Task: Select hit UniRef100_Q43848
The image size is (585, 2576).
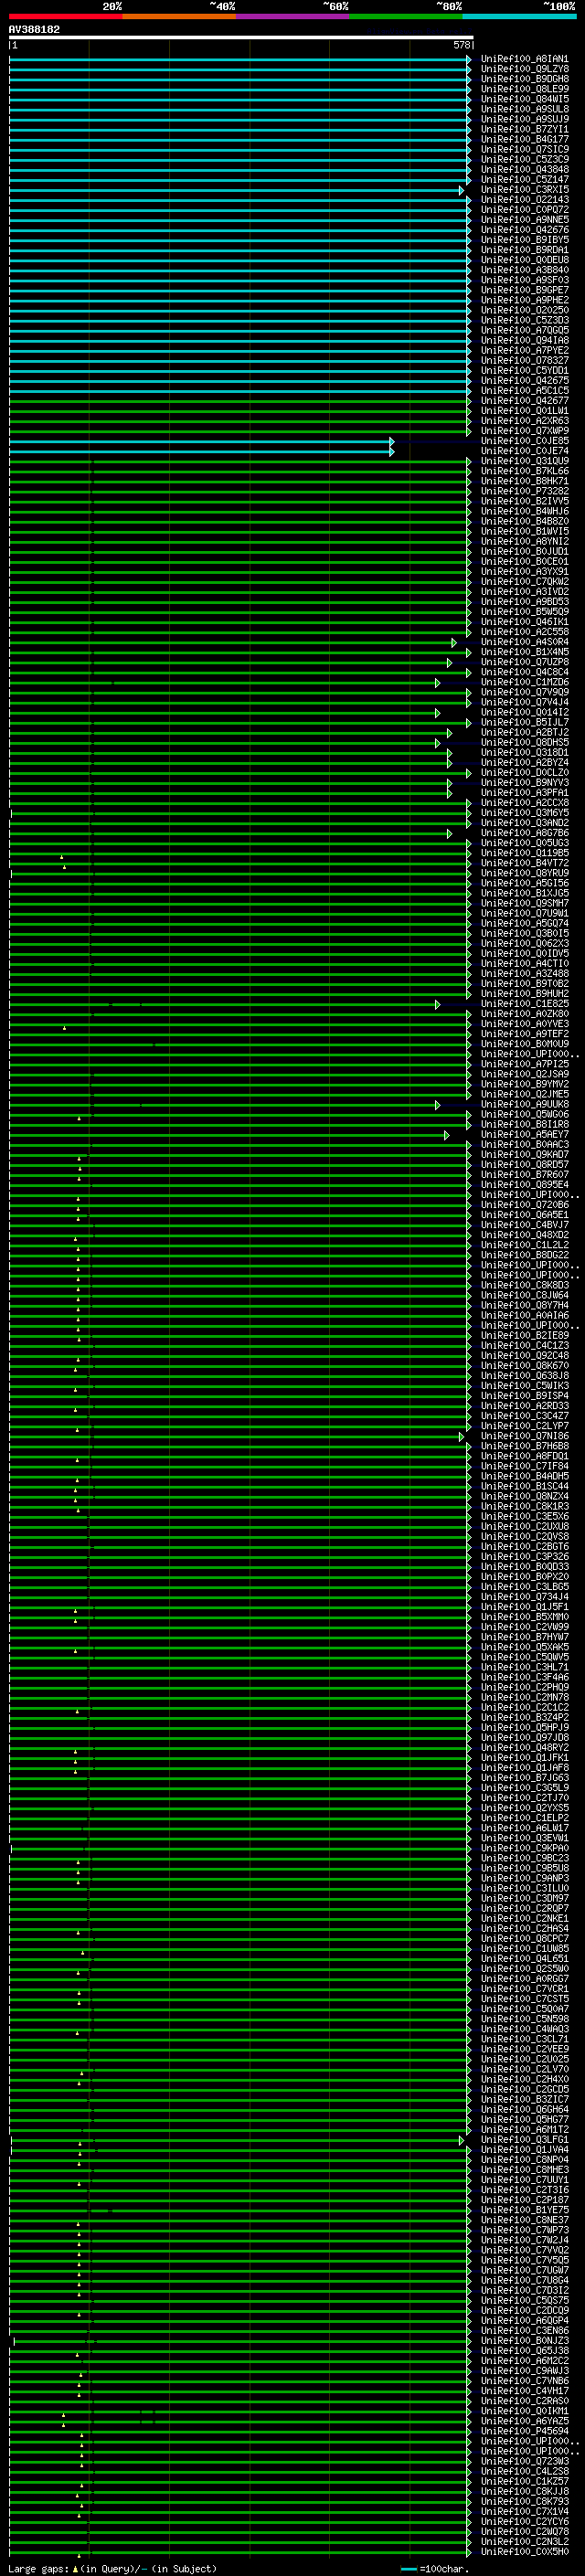Action: [x=524, y=169]
